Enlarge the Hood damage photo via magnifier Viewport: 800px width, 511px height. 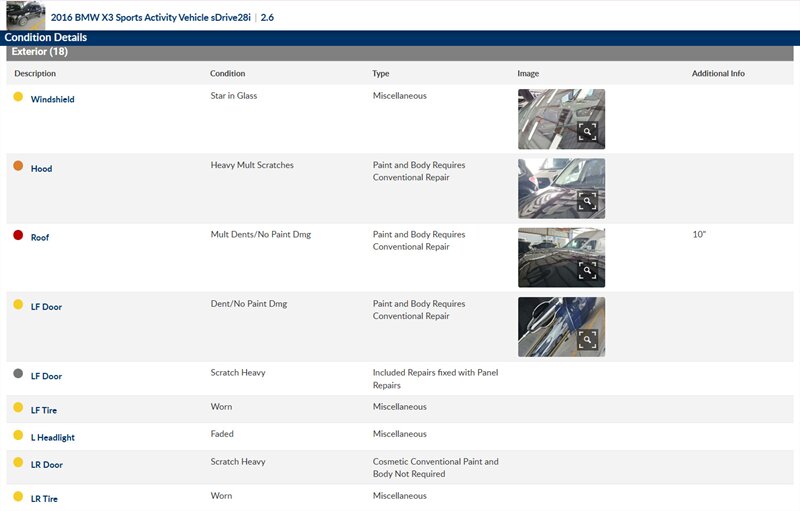(588, 201)
